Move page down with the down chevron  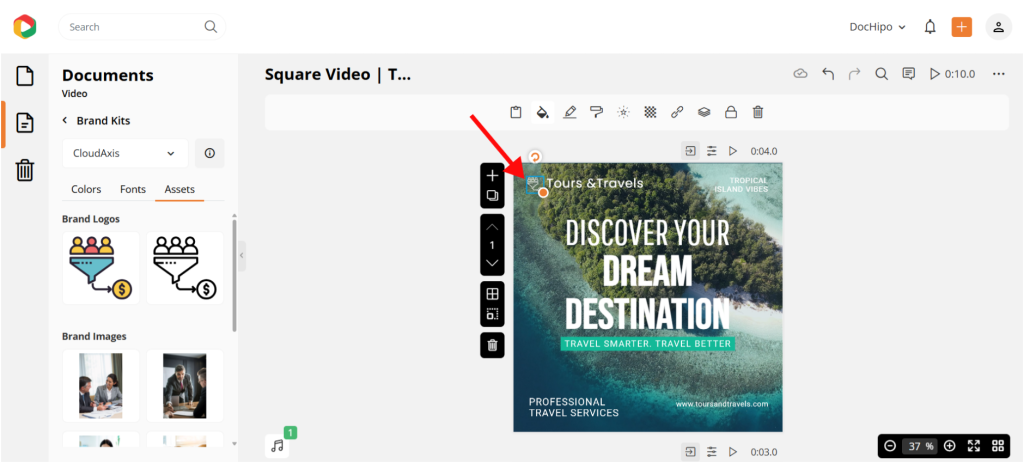[492, 263]
